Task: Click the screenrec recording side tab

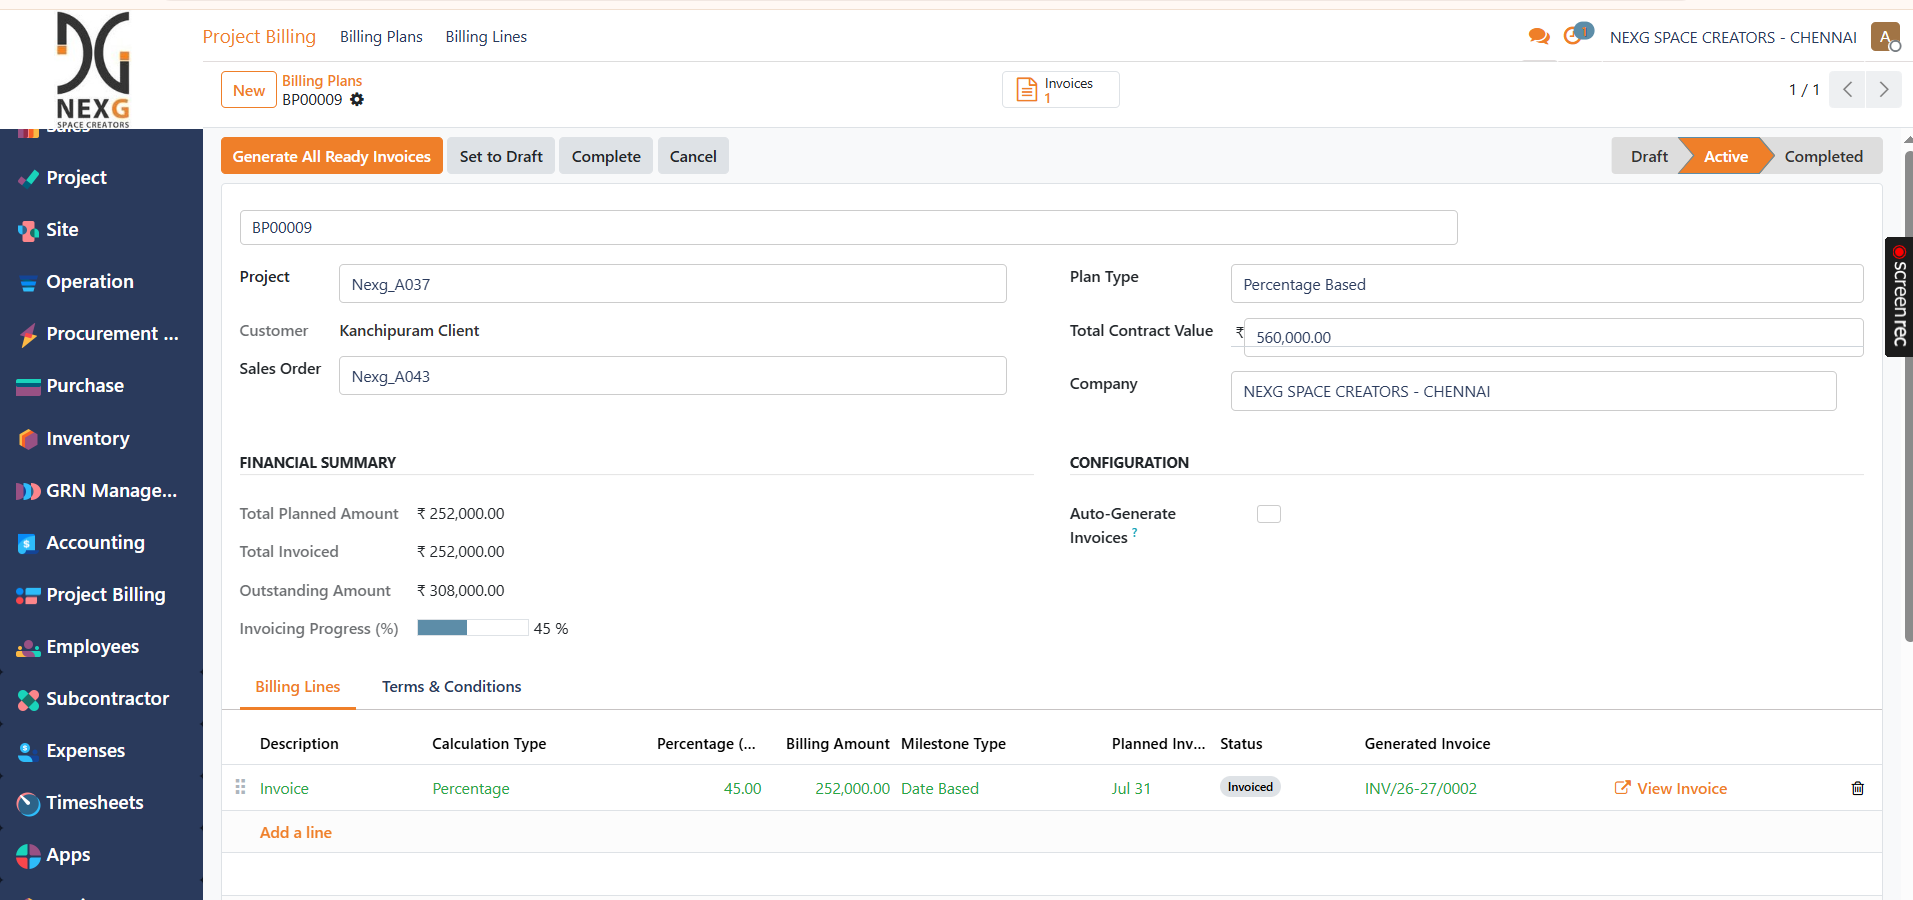Action: coord(1899,297)
